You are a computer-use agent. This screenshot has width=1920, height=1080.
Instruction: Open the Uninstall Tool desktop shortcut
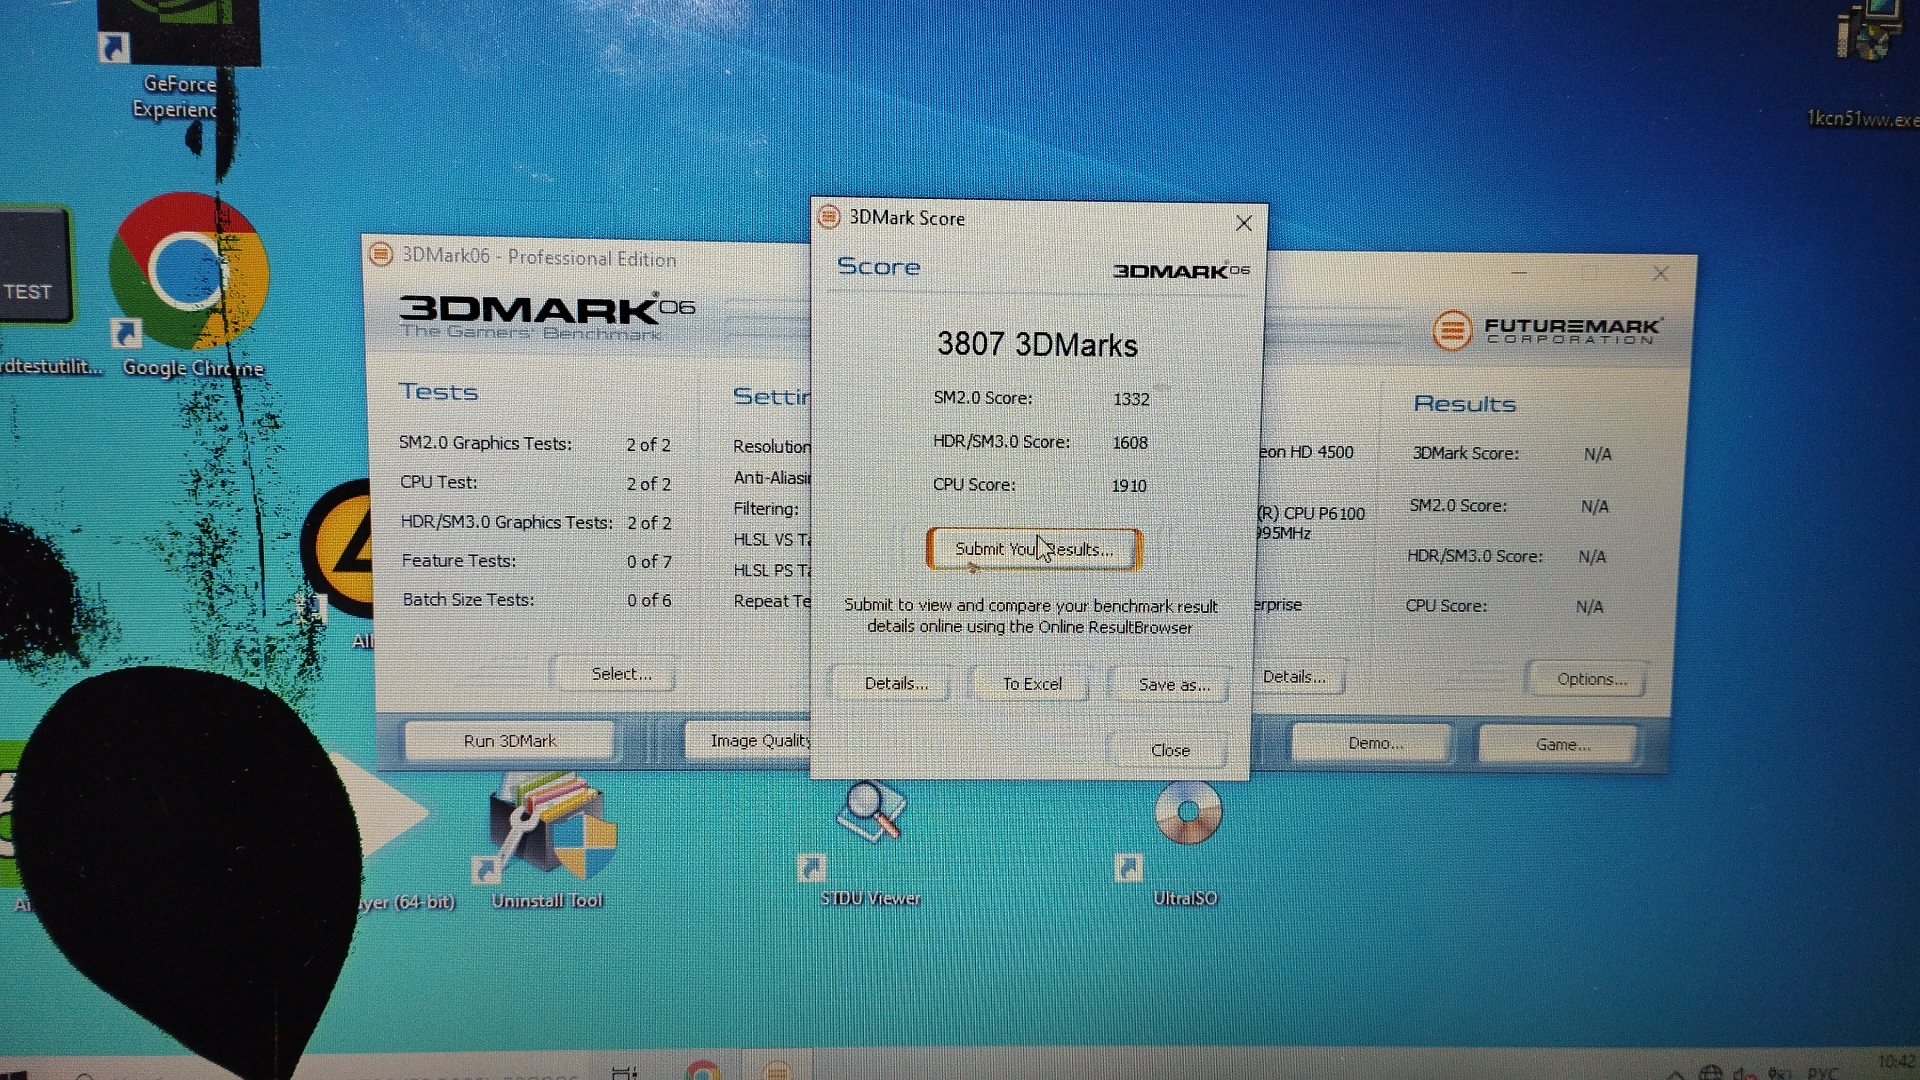(x=552, y=828)
